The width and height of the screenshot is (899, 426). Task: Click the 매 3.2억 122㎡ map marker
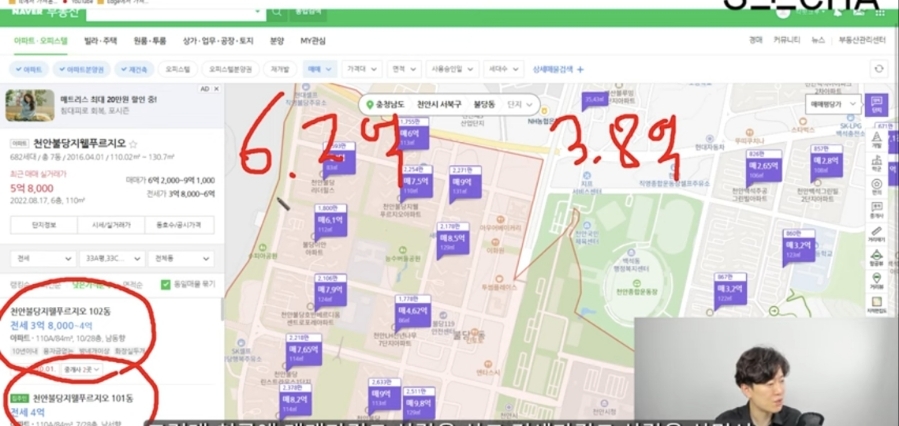click(x=731, y=292)
